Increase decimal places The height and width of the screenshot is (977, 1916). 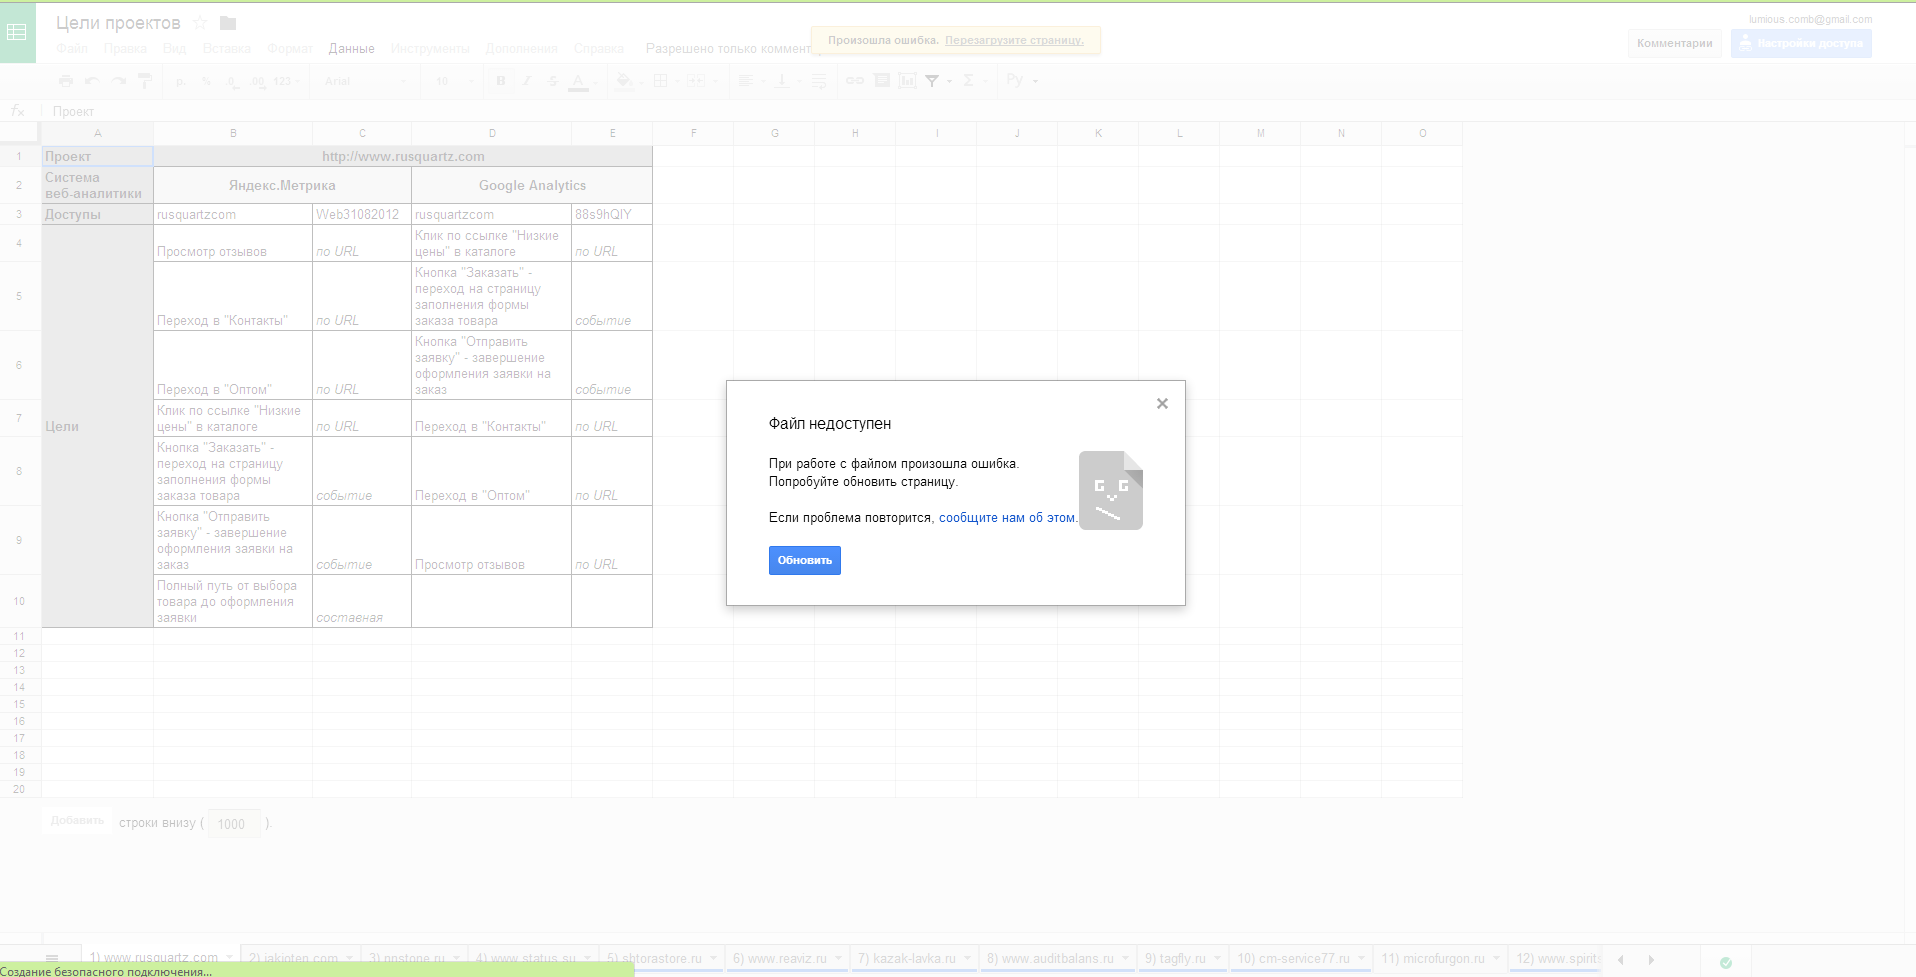[x=258, y=82]
